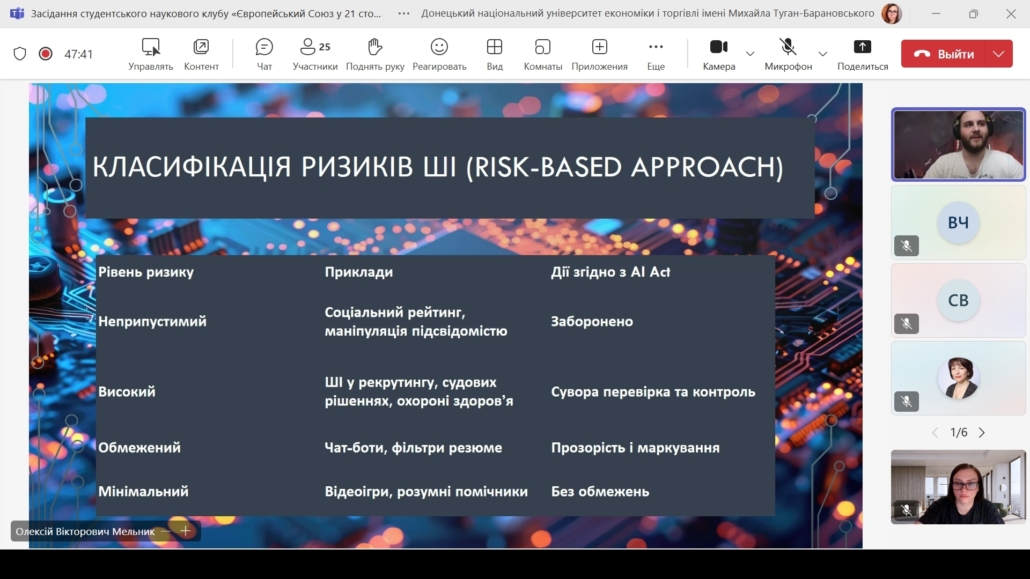
Task: Click the red Выйти leave button
Action: (x=943, y=54)
